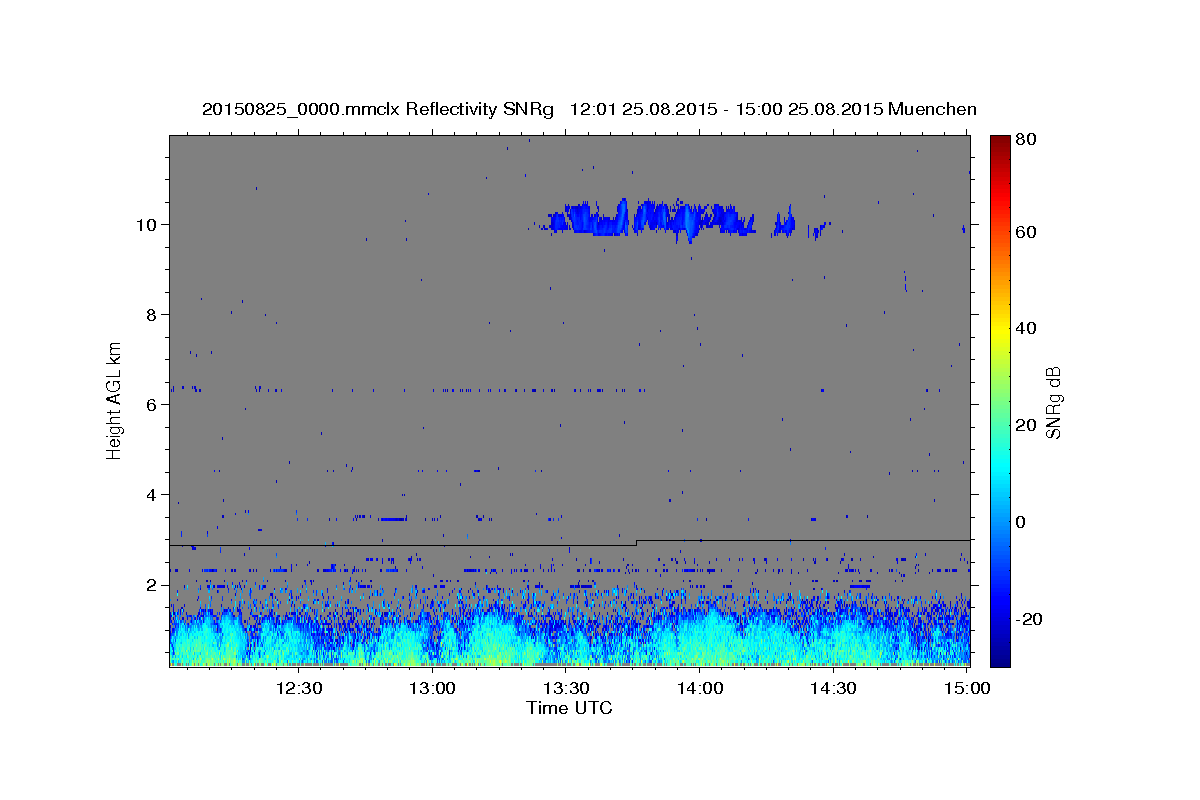Click the dark blue bottom of colorbar
Viewport: 1200px width, 800px height.
1000,655
